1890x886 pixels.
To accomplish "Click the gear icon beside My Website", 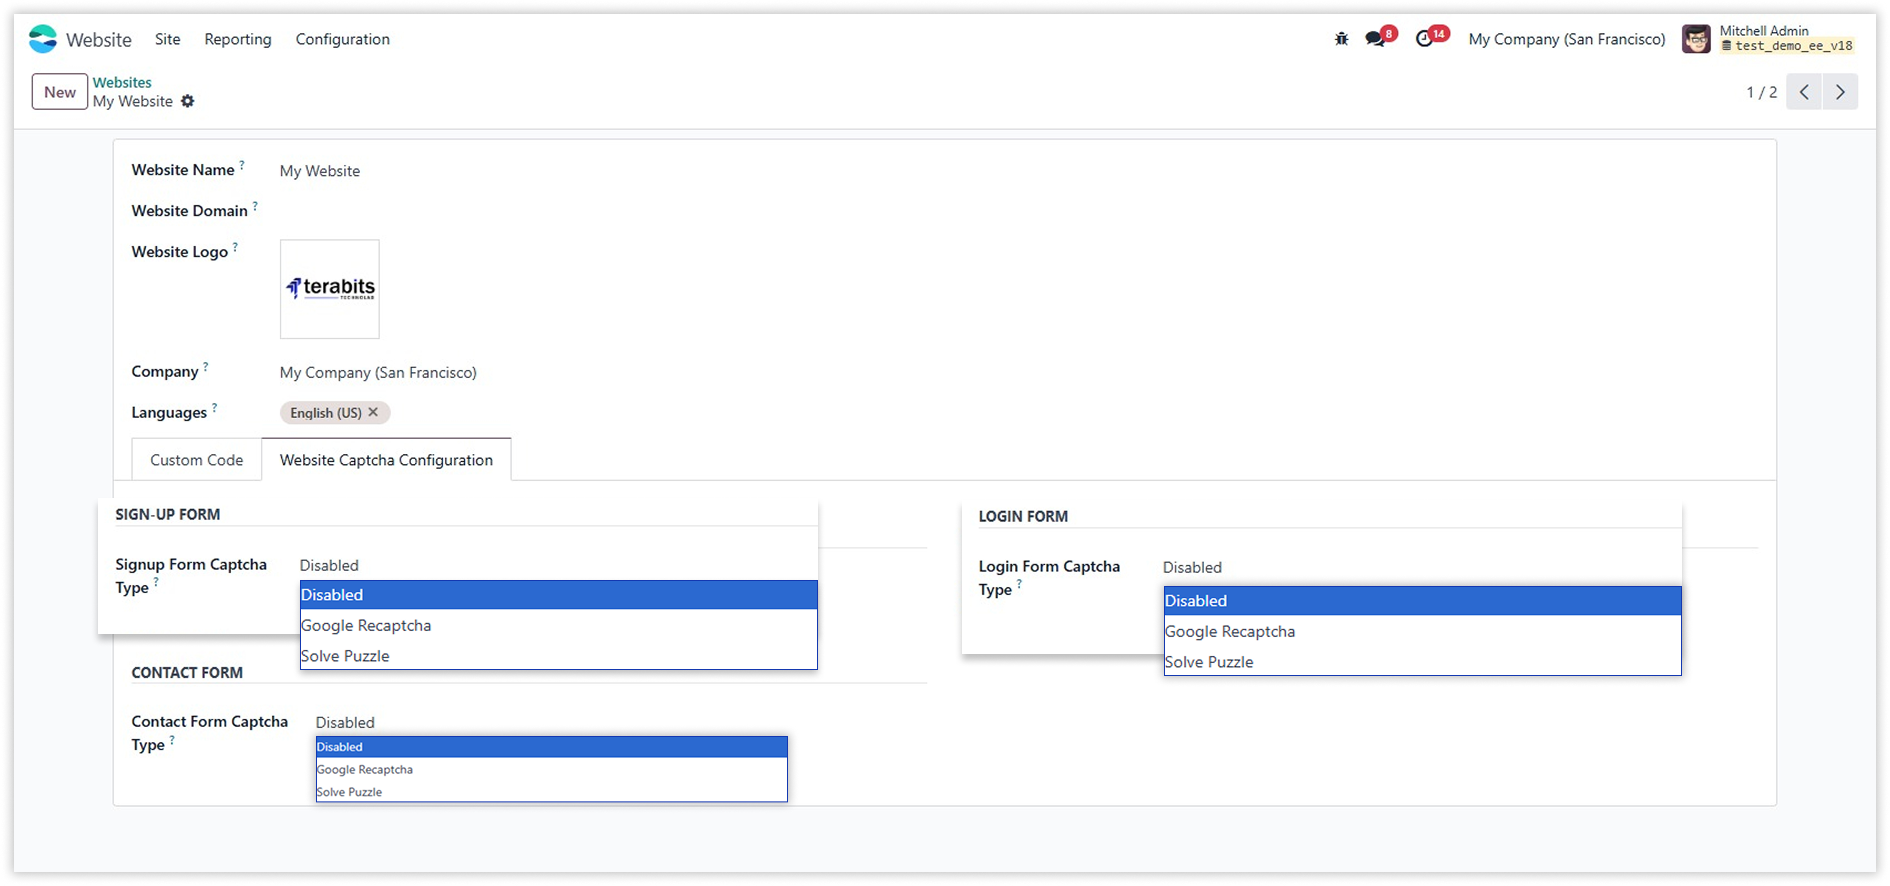I will coord(188,101).
